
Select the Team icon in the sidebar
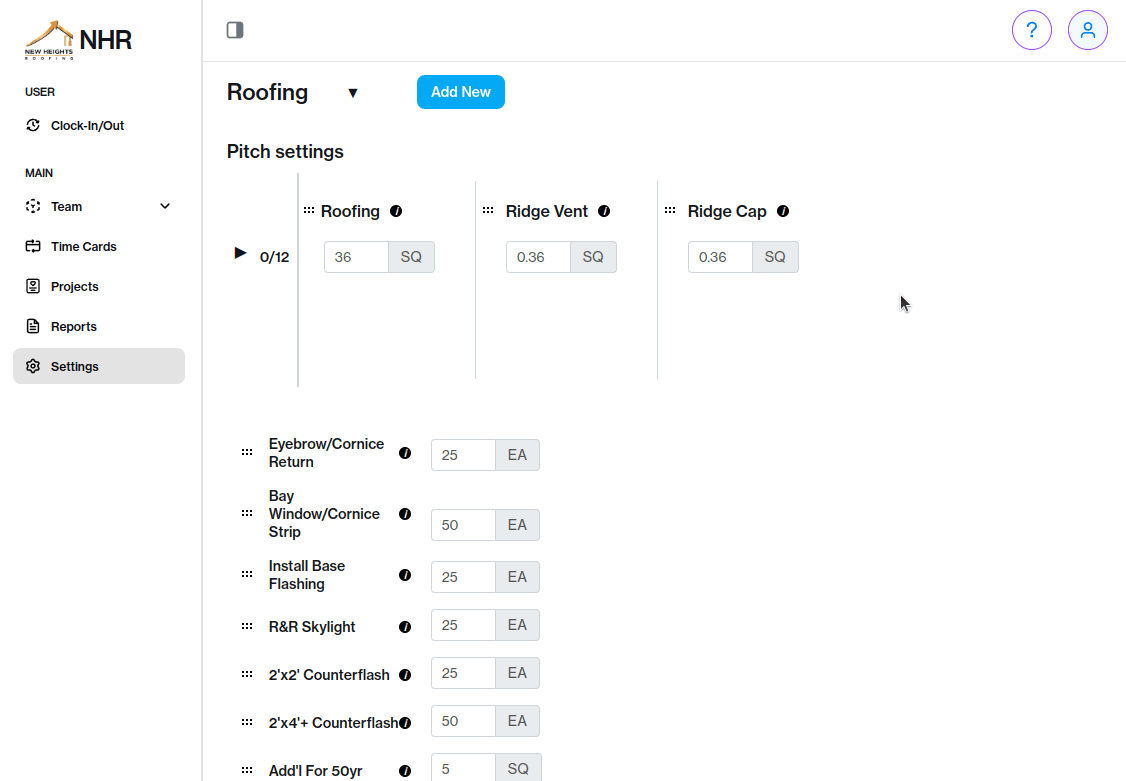[x=34, y=206]
